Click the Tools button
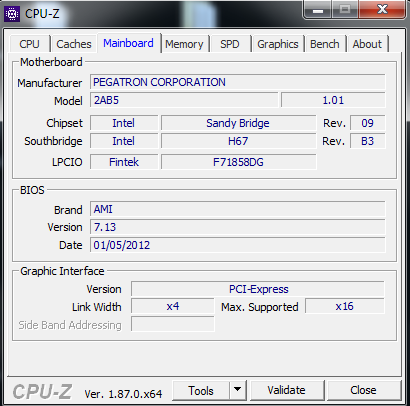This screenshot has height=406, width=410. (201, 390)
